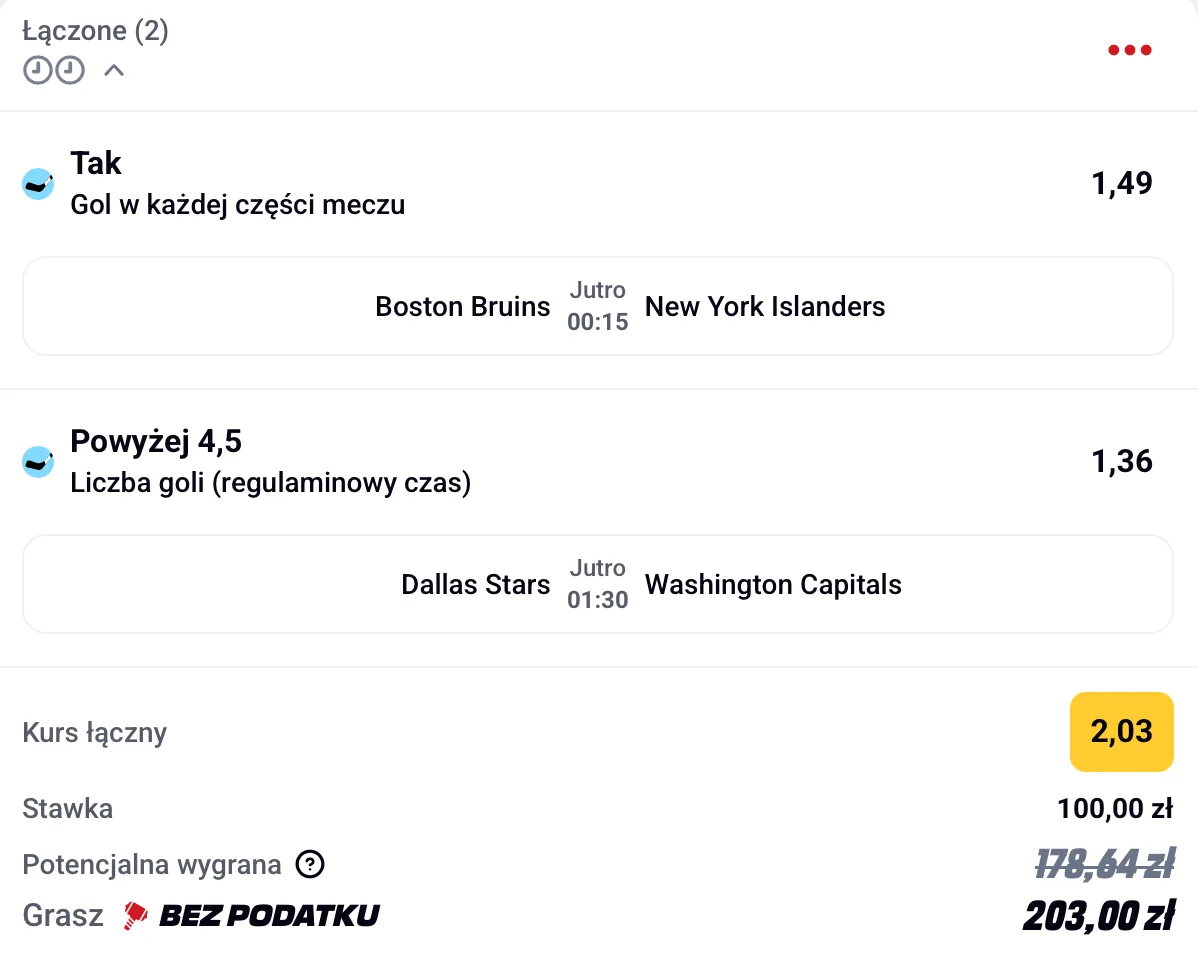
Task: Click the Gol w każdej części meczu label
Action: [x=238, y=206]
